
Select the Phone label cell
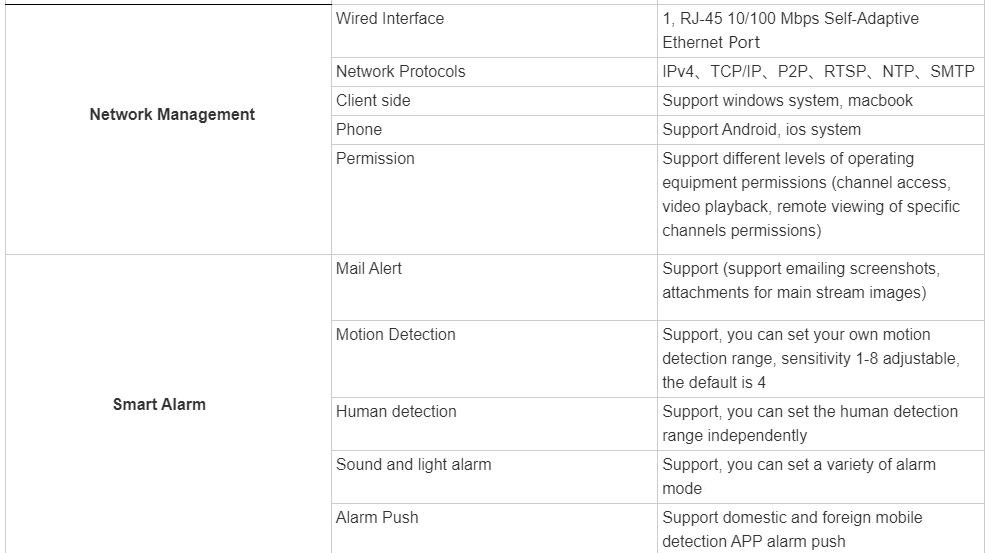point(359,130)
